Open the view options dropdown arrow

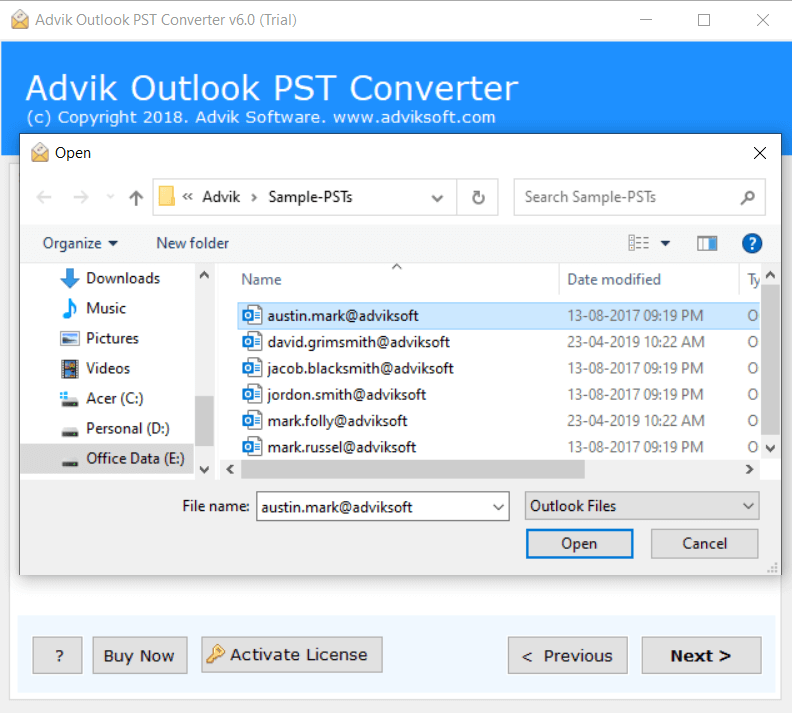click(x=666, y=243)
